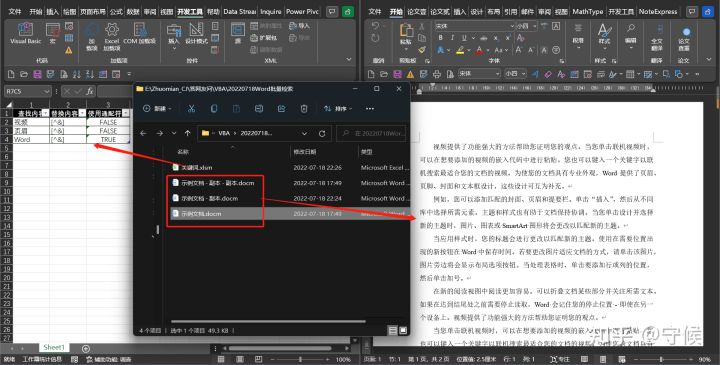Open Excel's Inquire tab

tap(271, 11)
